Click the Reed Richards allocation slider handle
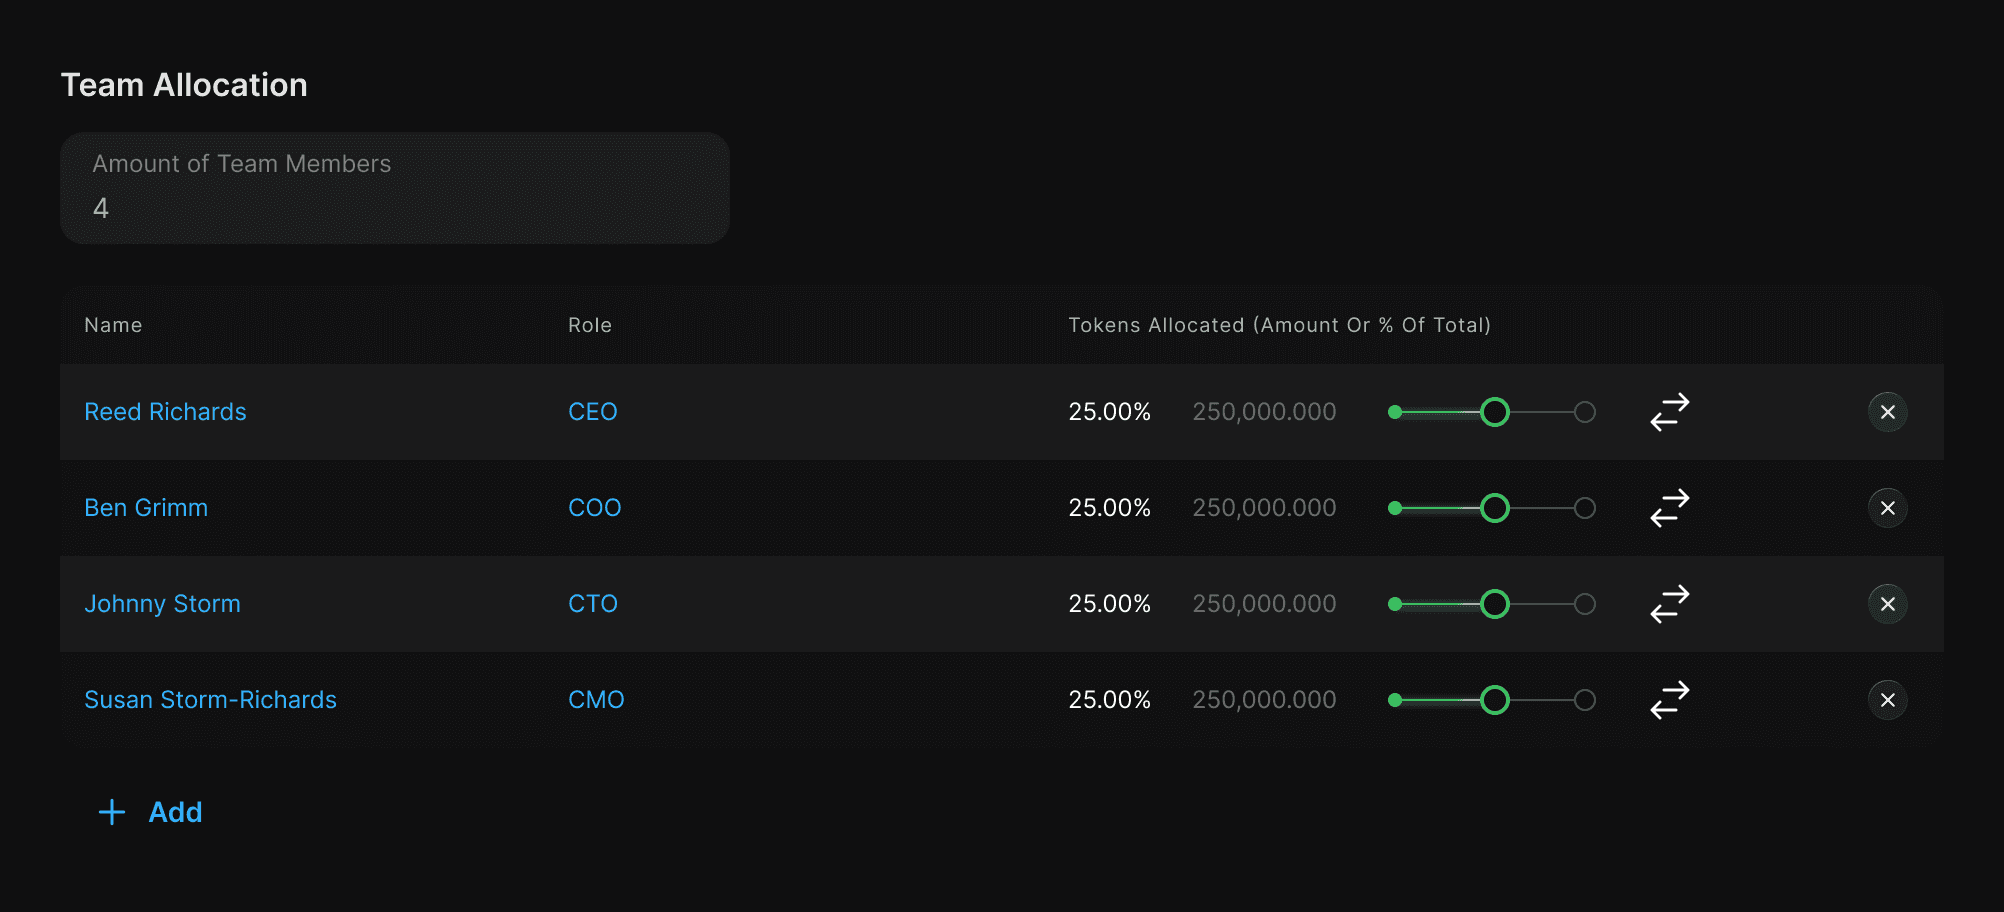The image size is (2004, 912). (1494, 412)
